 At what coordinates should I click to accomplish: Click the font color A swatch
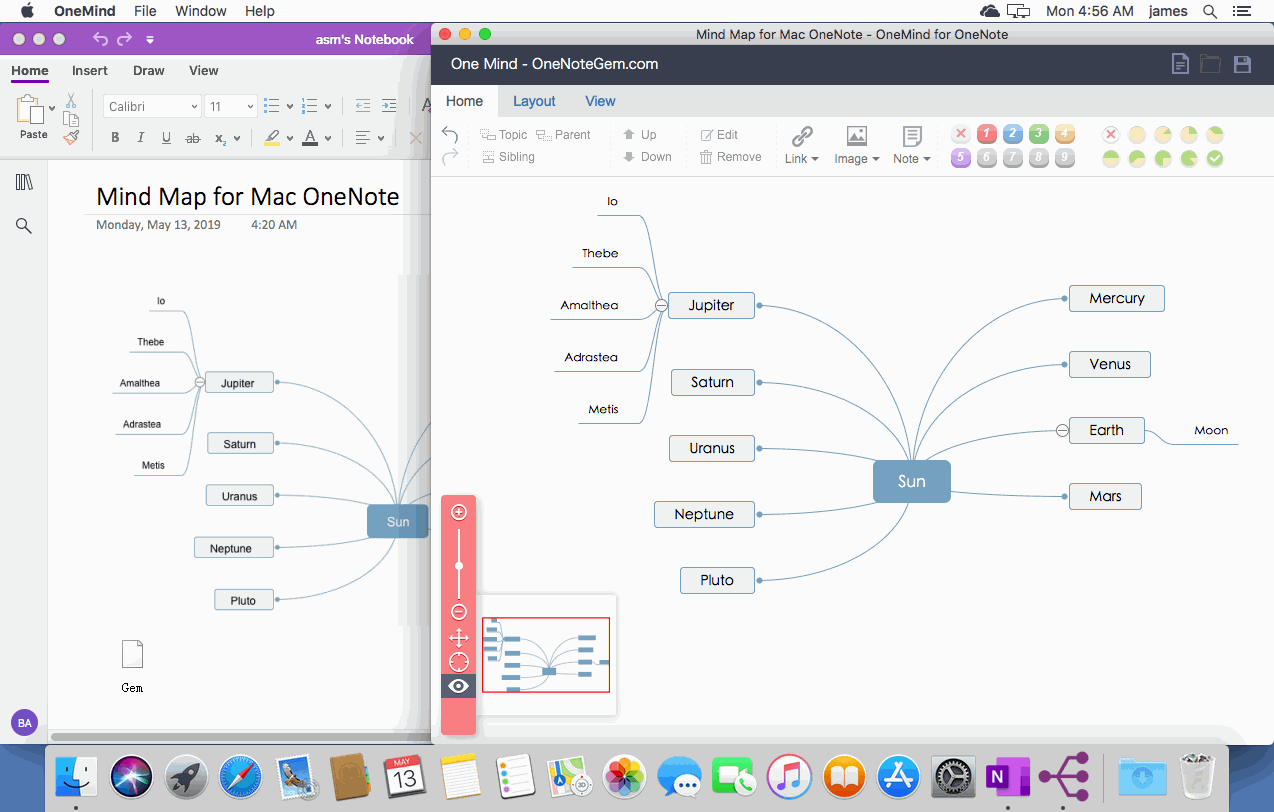tap(311, 138)
